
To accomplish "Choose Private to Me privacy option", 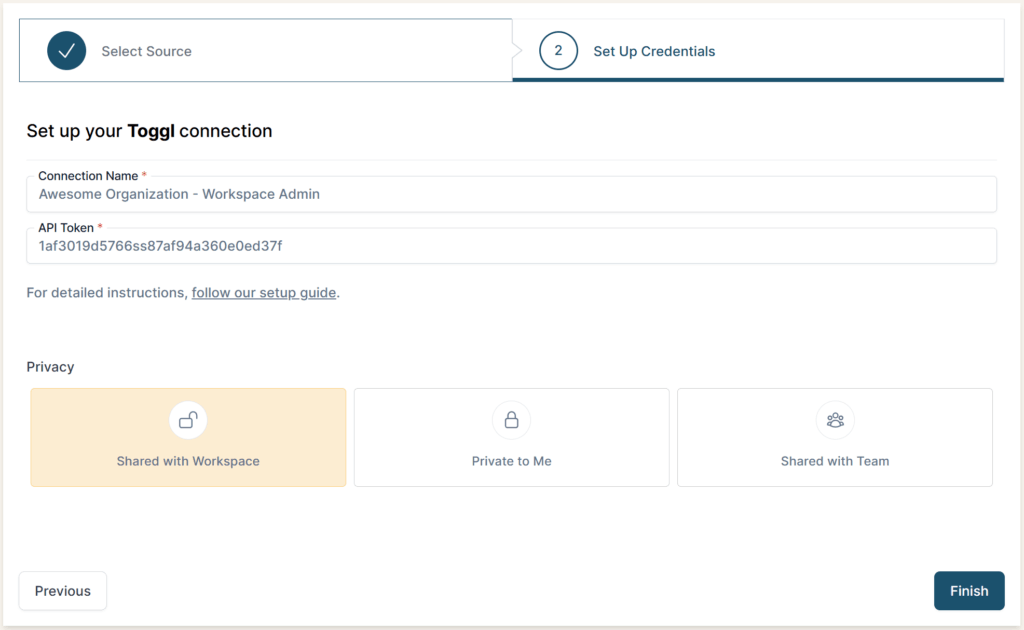I will [x=511, y=437].
